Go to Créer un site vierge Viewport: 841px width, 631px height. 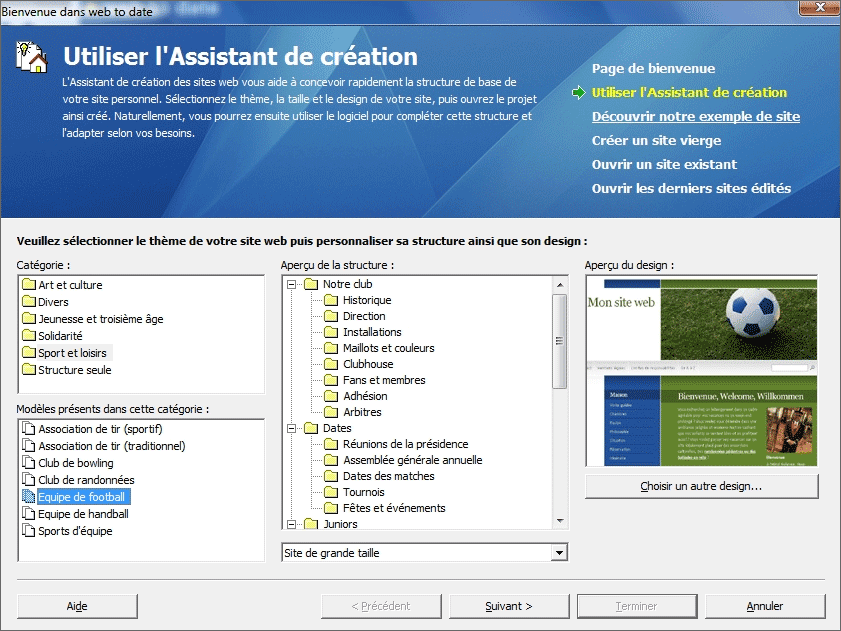[656, 141]
